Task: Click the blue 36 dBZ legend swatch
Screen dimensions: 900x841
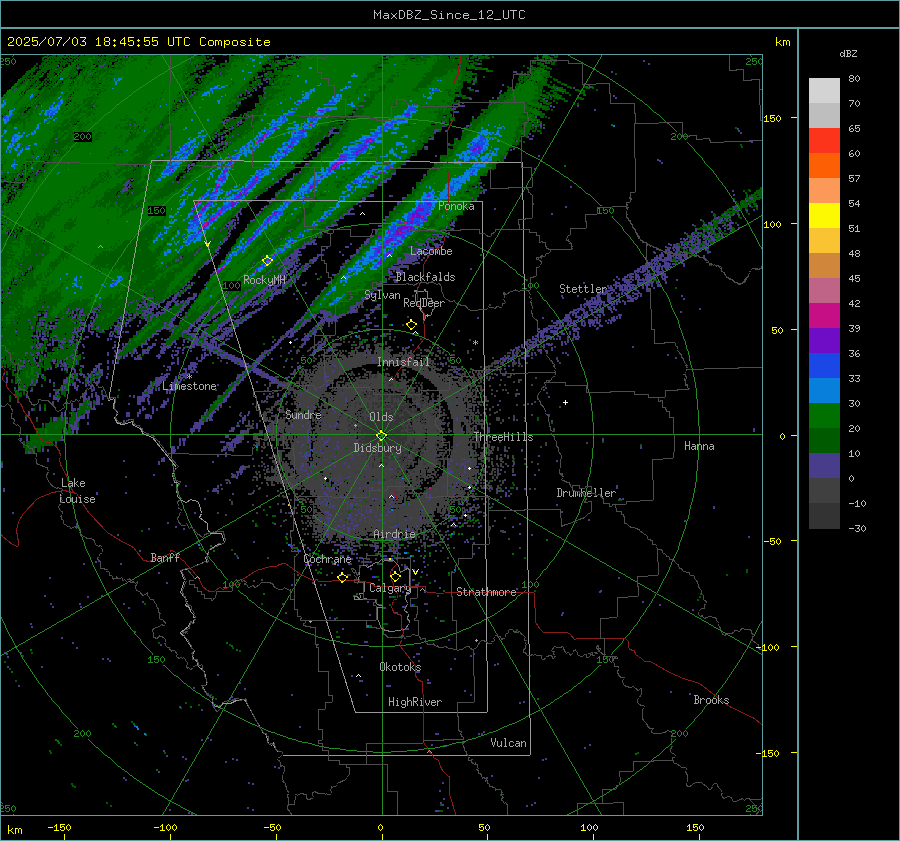Action: pos(824,366)
